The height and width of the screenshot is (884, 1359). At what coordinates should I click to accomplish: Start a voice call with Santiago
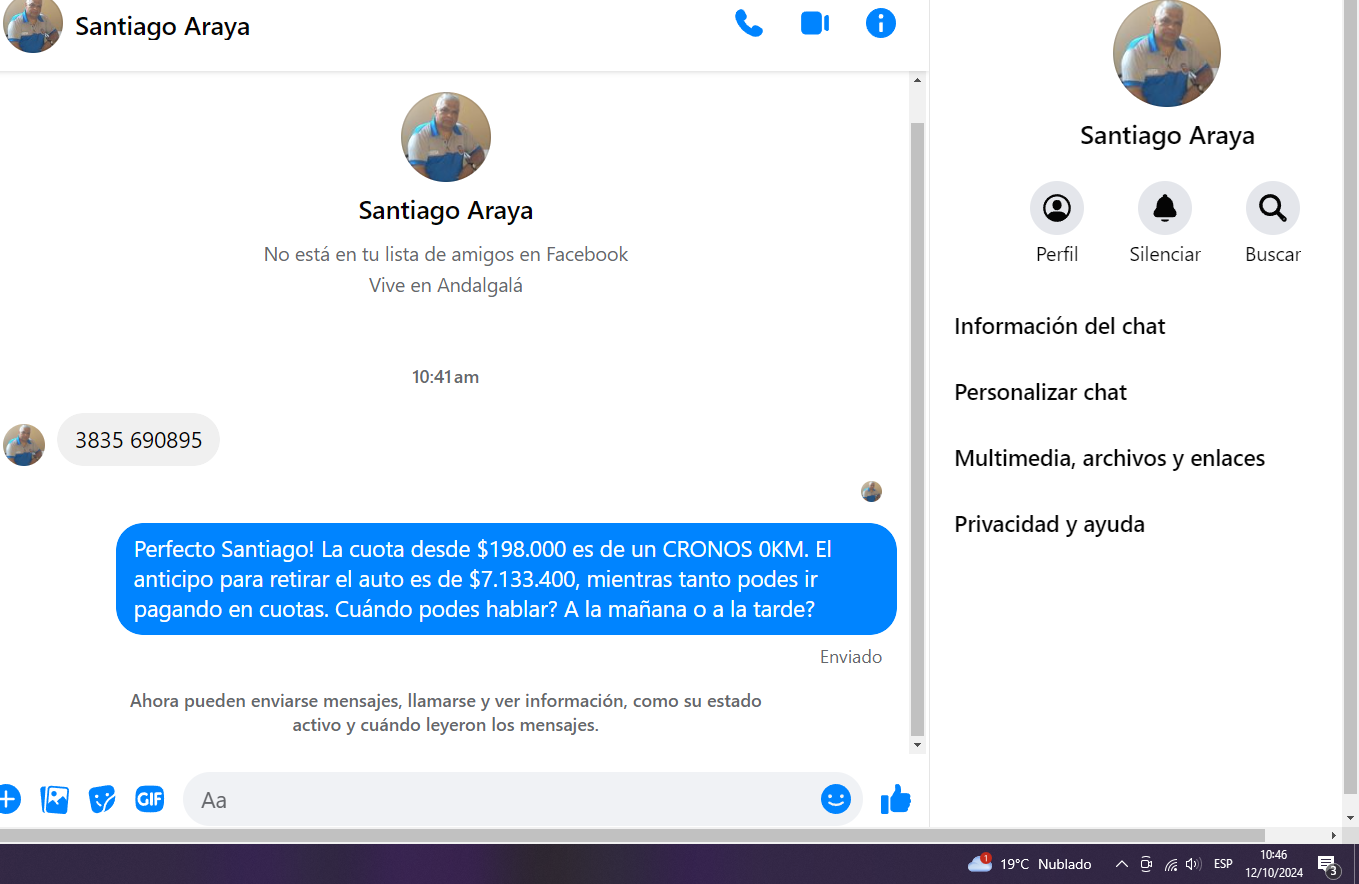[x=748, y=23]
